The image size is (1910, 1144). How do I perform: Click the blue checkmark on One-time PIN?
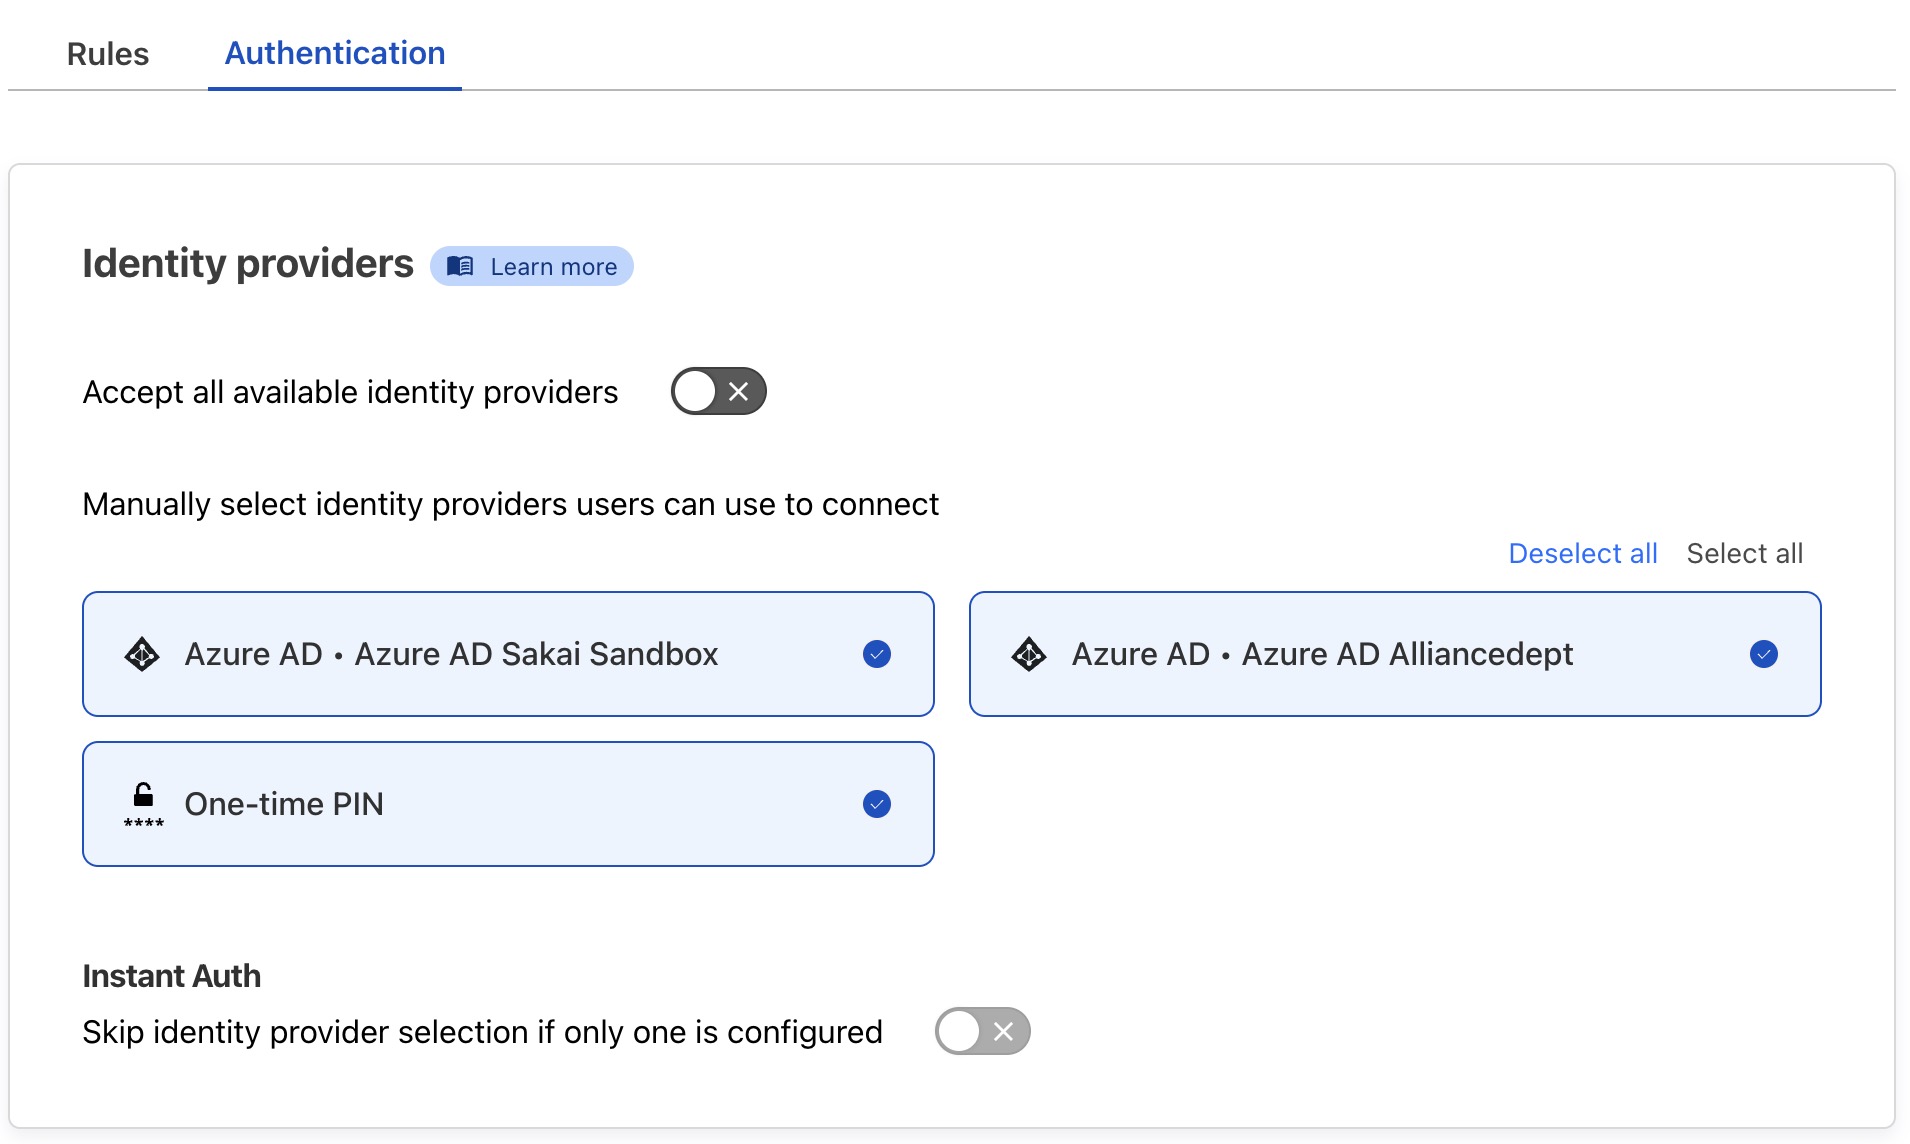[x=876, y=804]
